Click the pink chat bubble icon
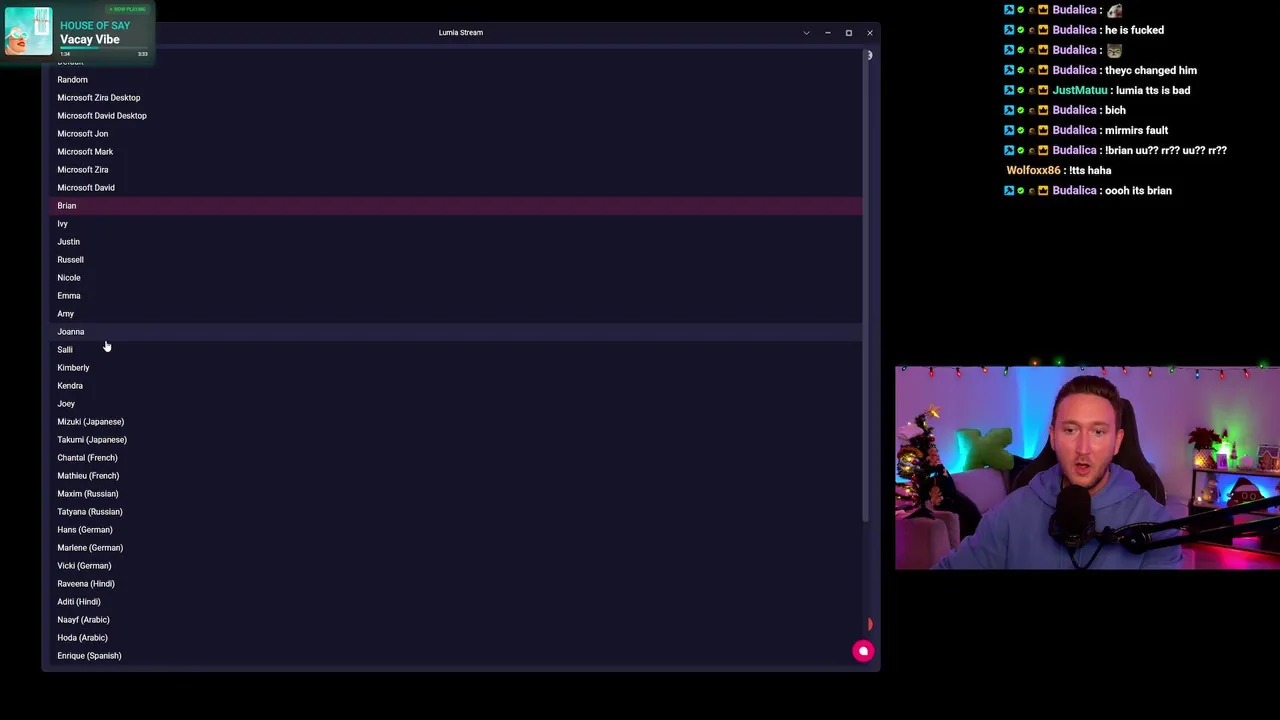Viewport: 1280px width, 720px height. pyautogui.click(x=863, y=651)
